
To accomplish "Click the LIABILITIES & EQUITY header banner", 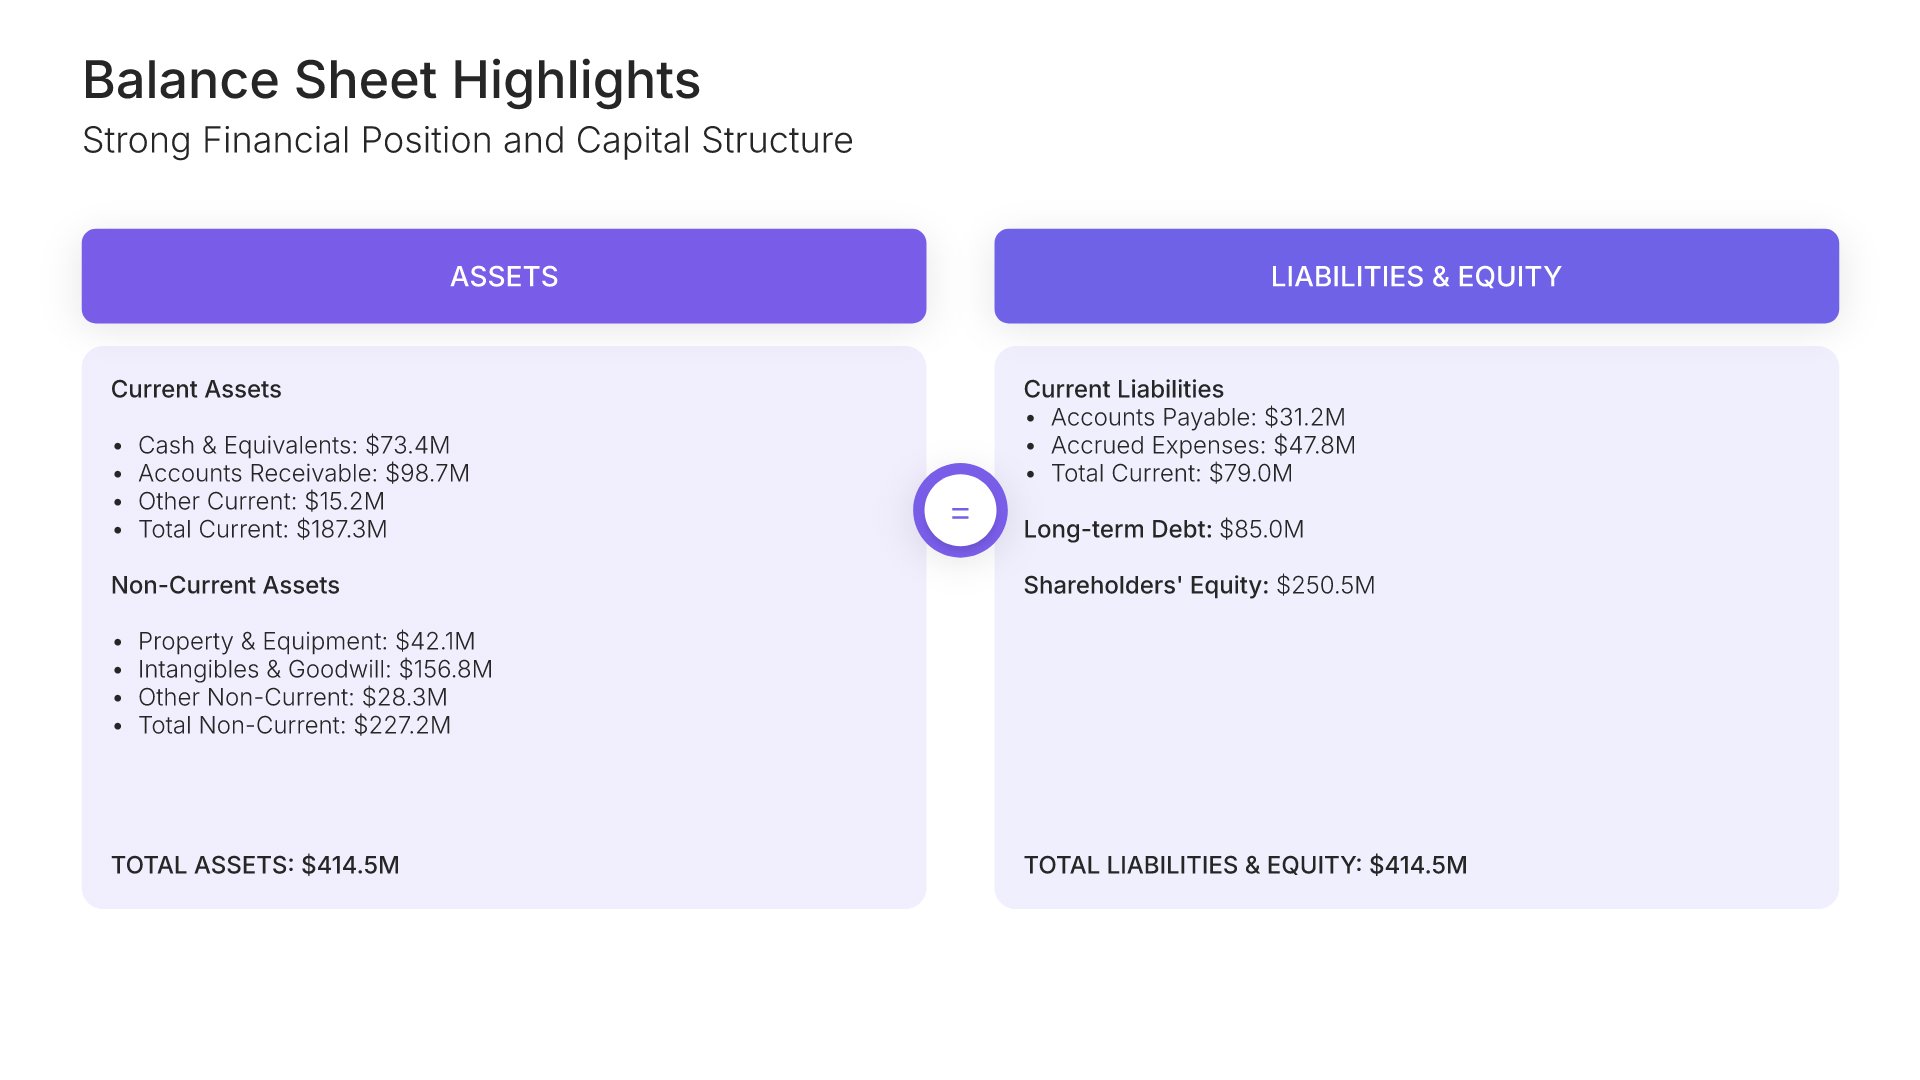I will click(x=1416, y=276).
